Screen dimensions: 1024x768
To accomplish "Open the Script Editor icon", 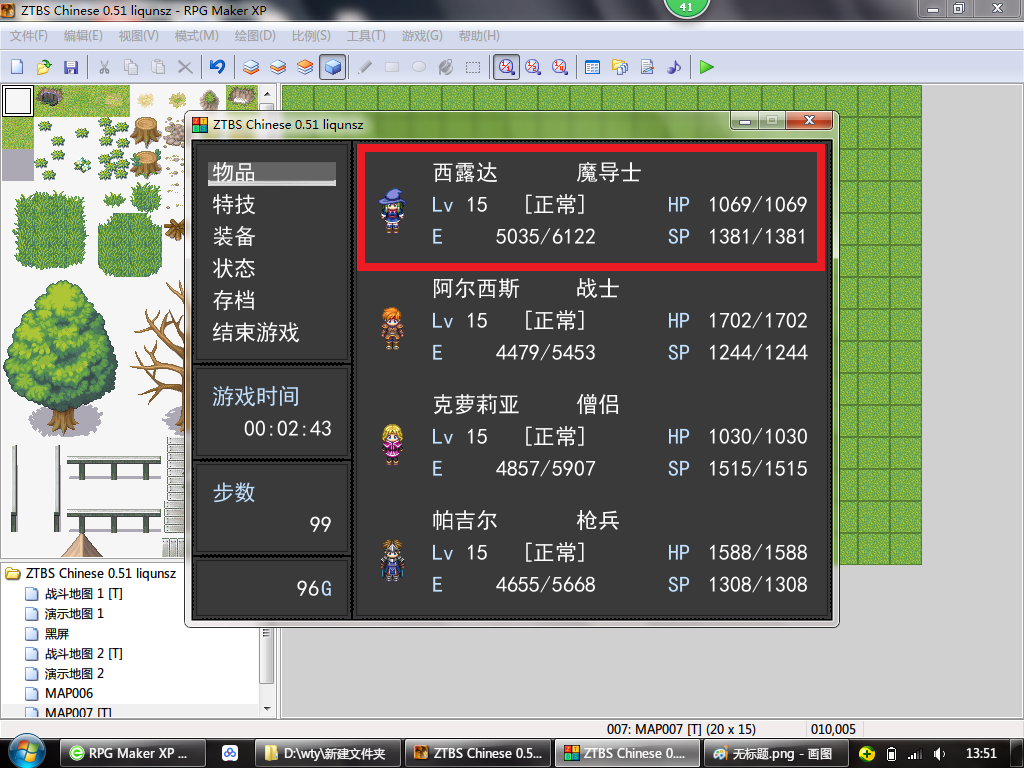I will [647, 67].
